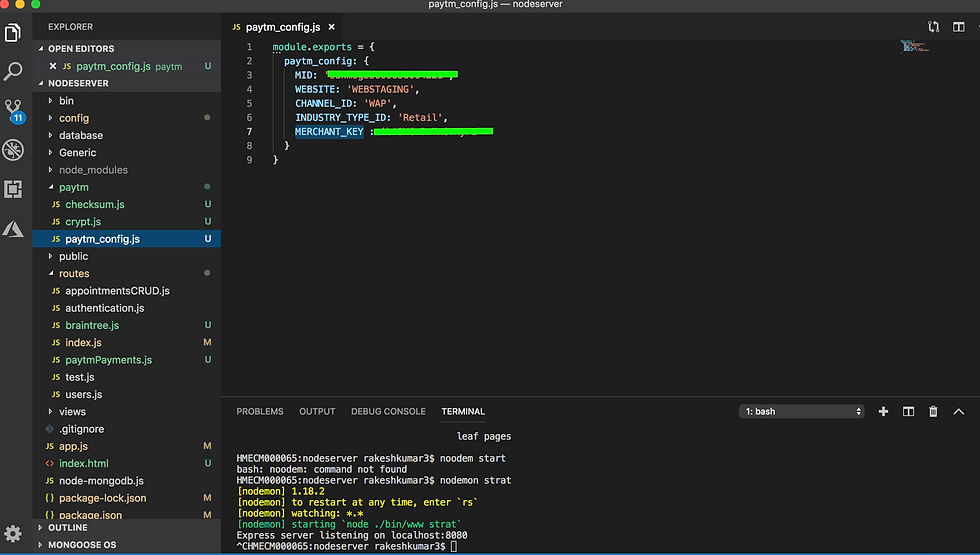Switch to the DEBUG CONSOLE tab

[x=388, y=411]
